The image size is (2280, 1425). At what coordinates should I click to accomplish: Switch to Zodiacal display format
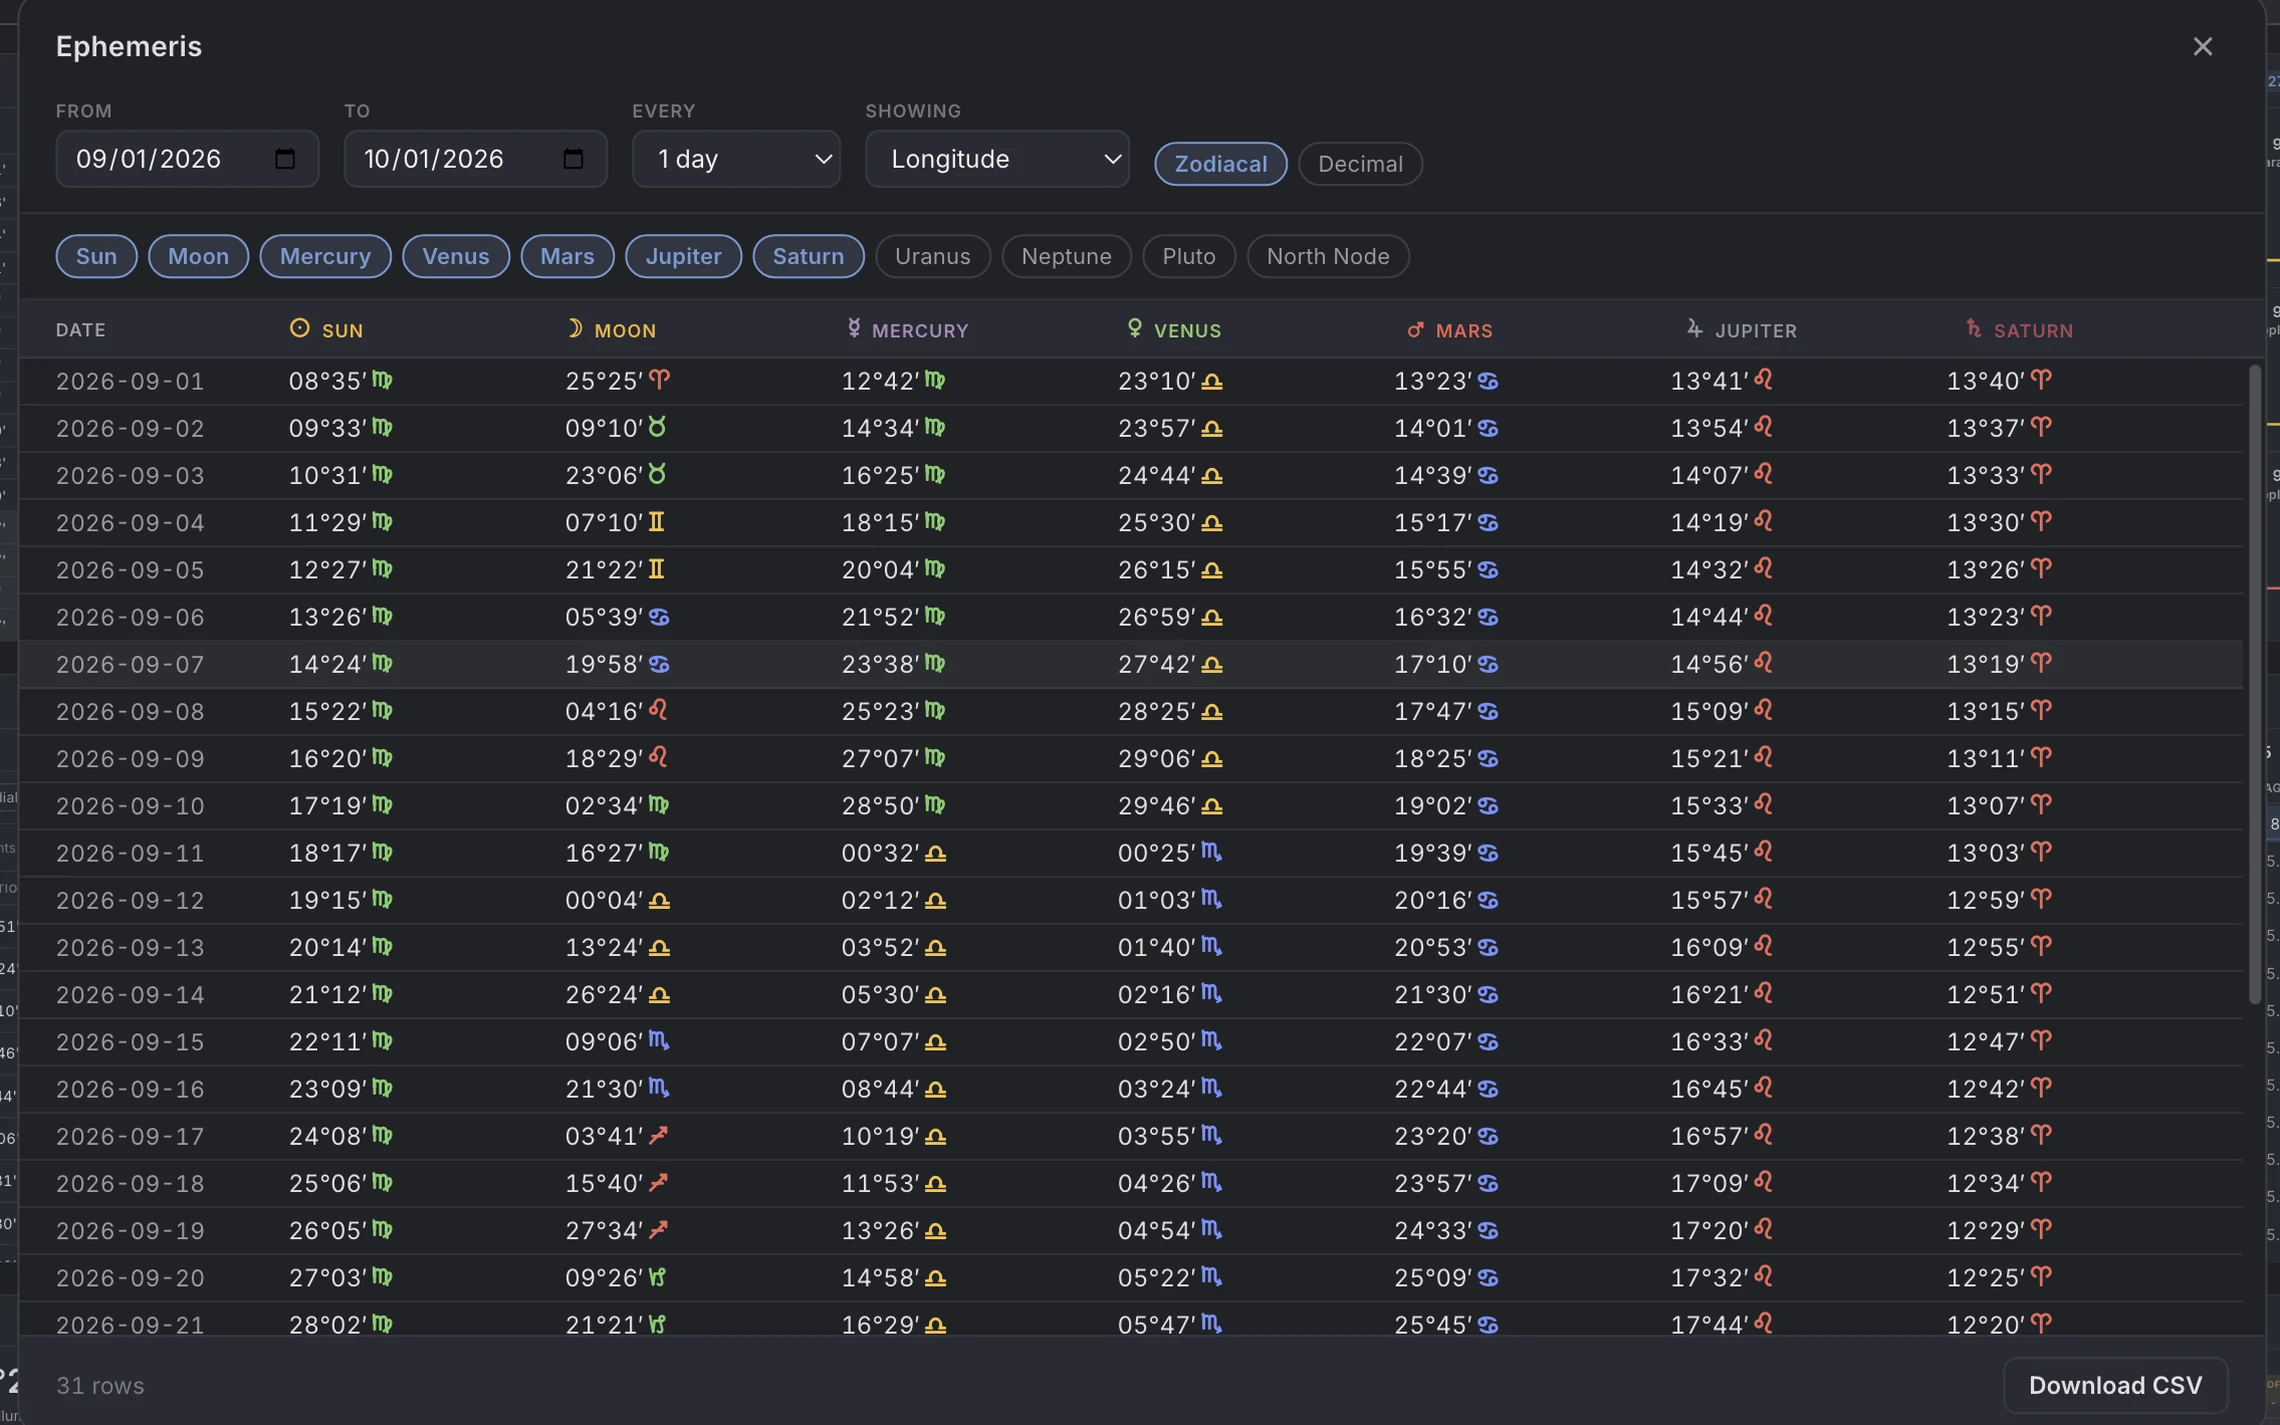point(1220,164)
